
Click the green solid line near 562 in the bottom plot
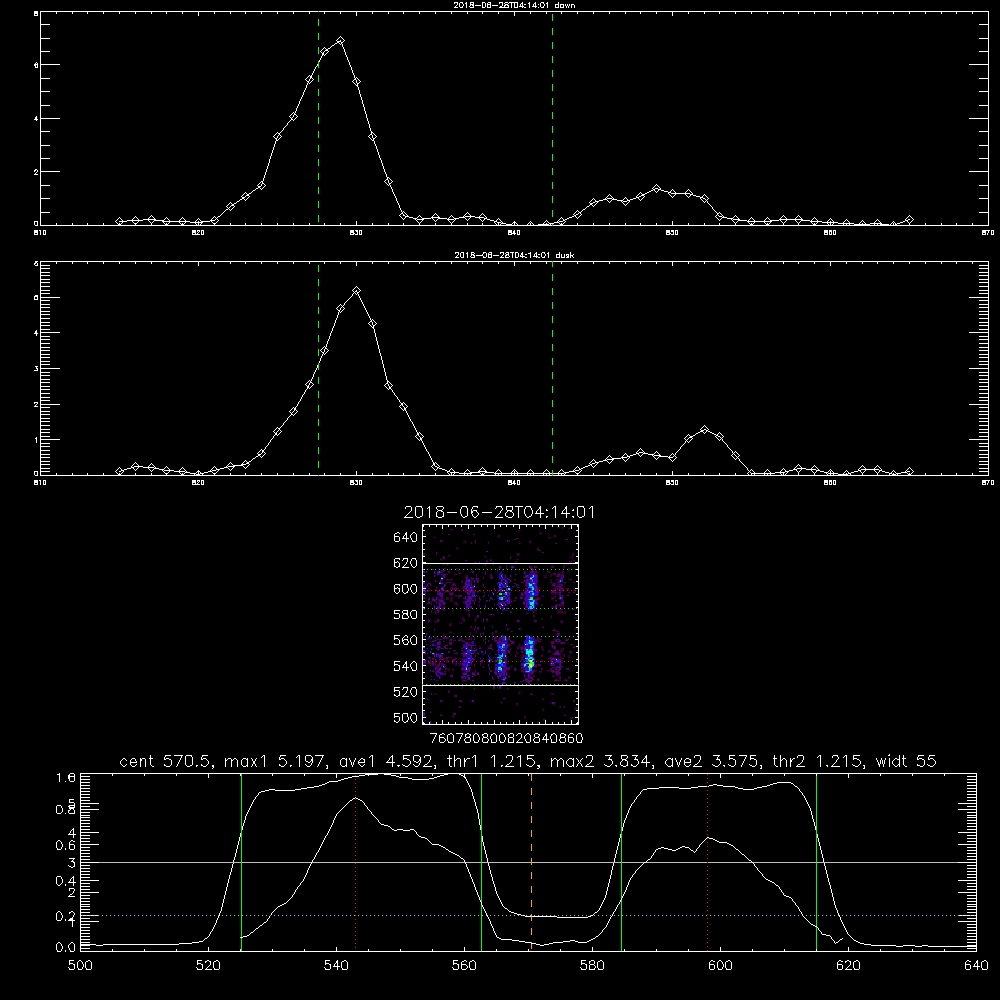click(482, 861)
